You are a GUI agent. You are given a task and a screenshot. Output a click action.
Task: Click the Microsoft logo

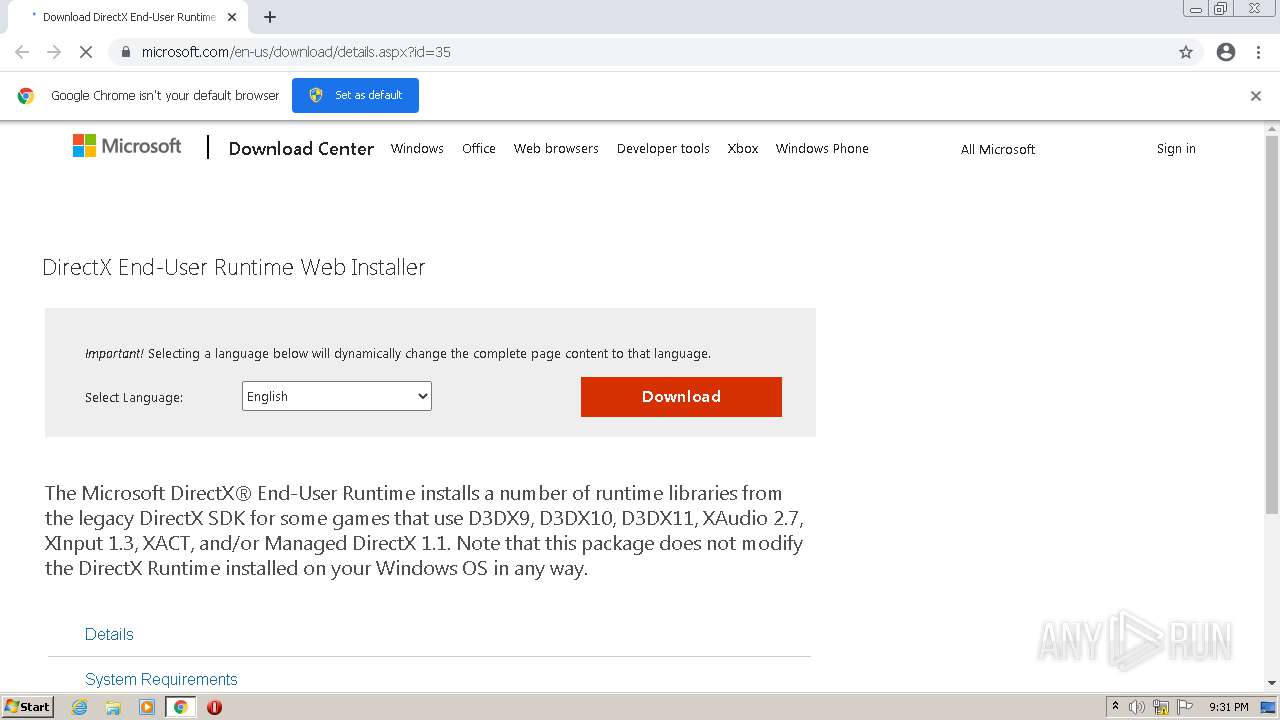point(127,146)
